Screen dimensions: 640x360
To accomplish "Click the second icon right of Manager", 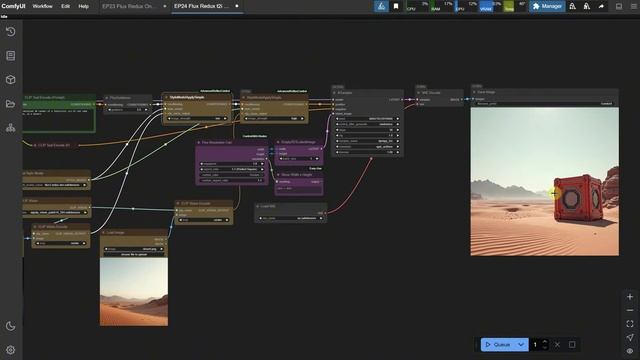I will point(587,6).
